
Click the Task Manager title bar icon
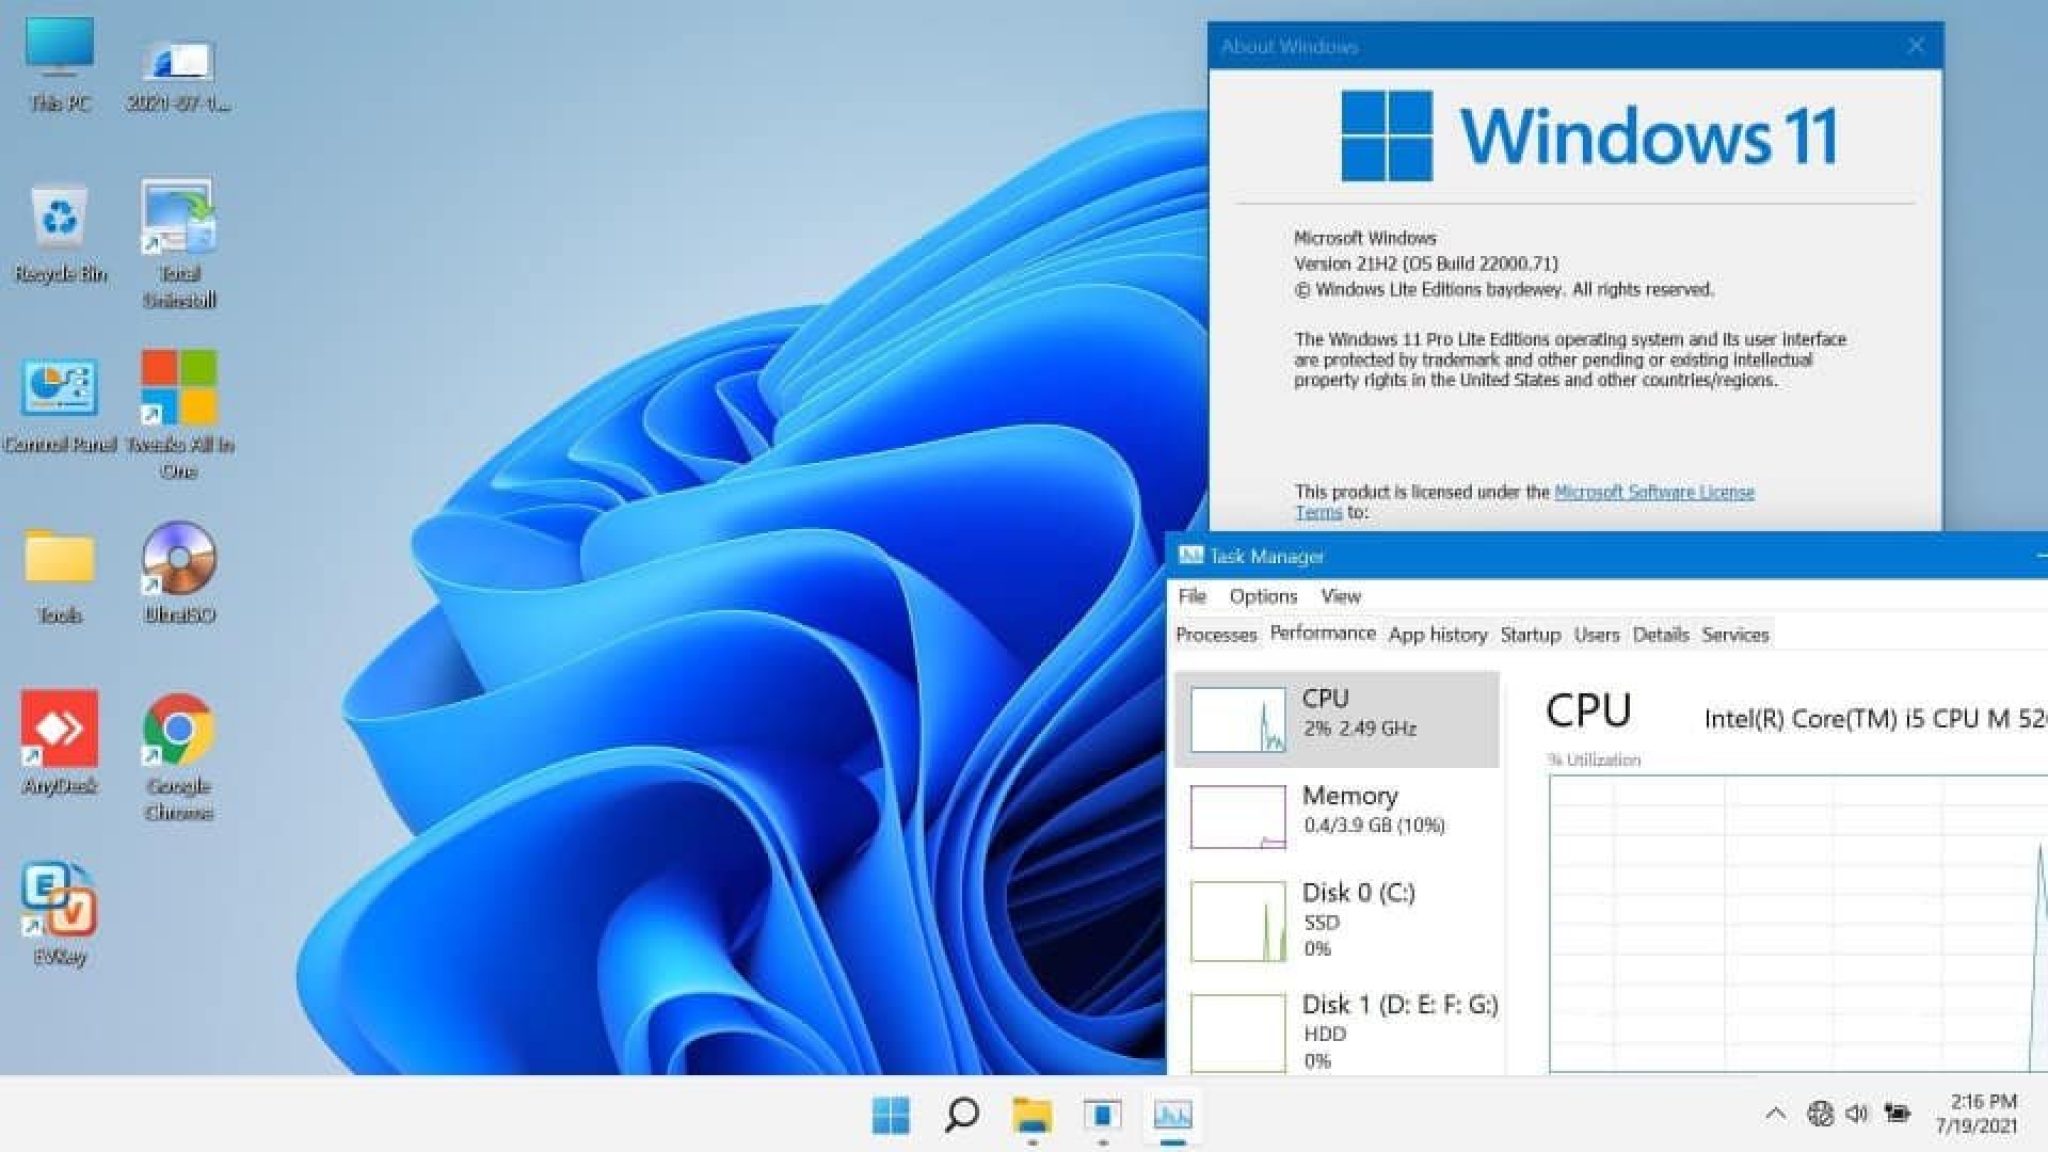point(1190,556)
